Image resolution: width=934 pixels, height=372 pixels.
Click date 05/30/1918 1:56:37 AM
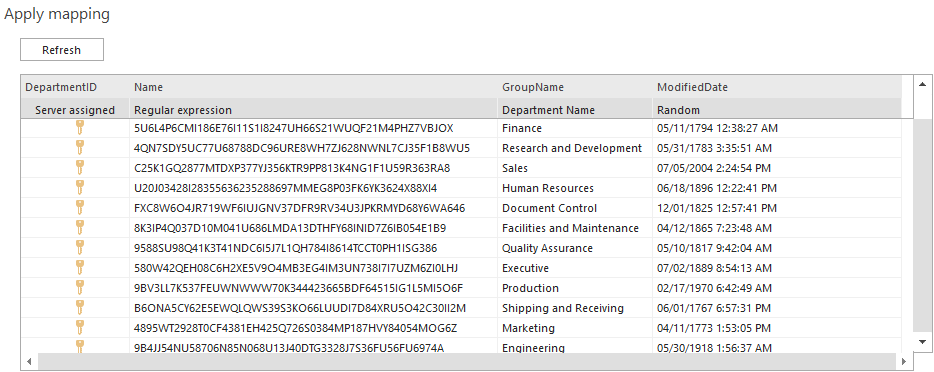point(714,348)
